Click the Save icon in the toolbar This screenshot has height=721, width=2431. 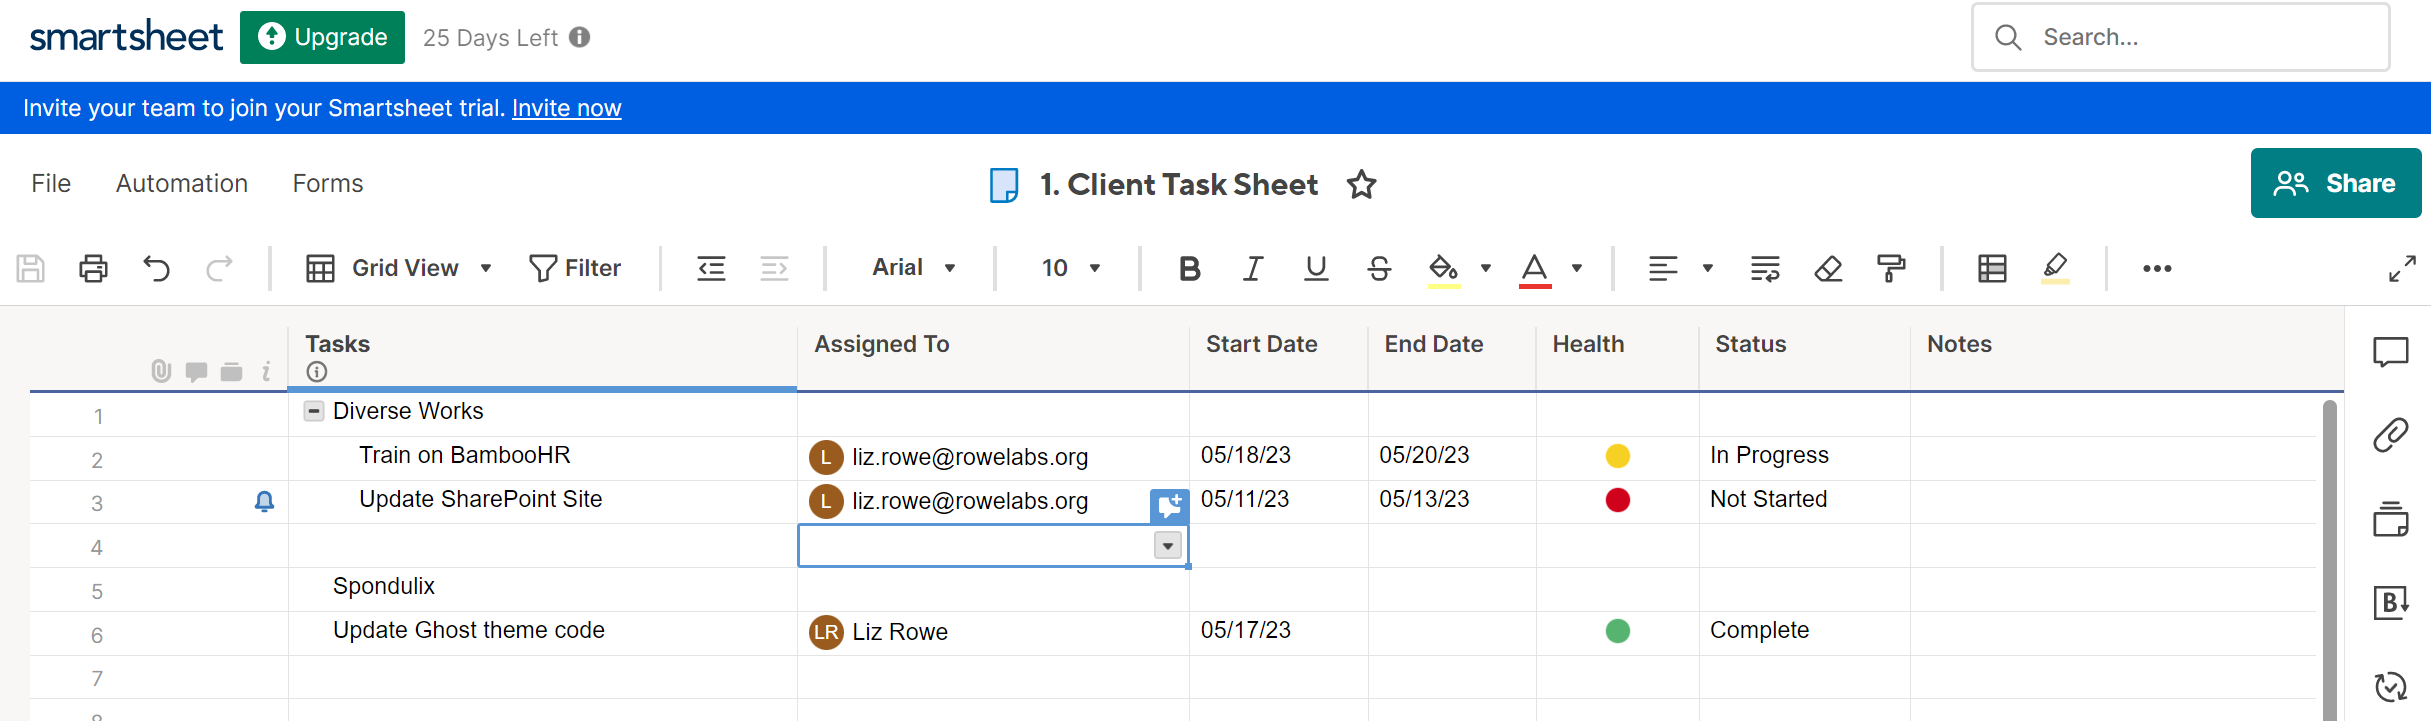pos(31,268)
